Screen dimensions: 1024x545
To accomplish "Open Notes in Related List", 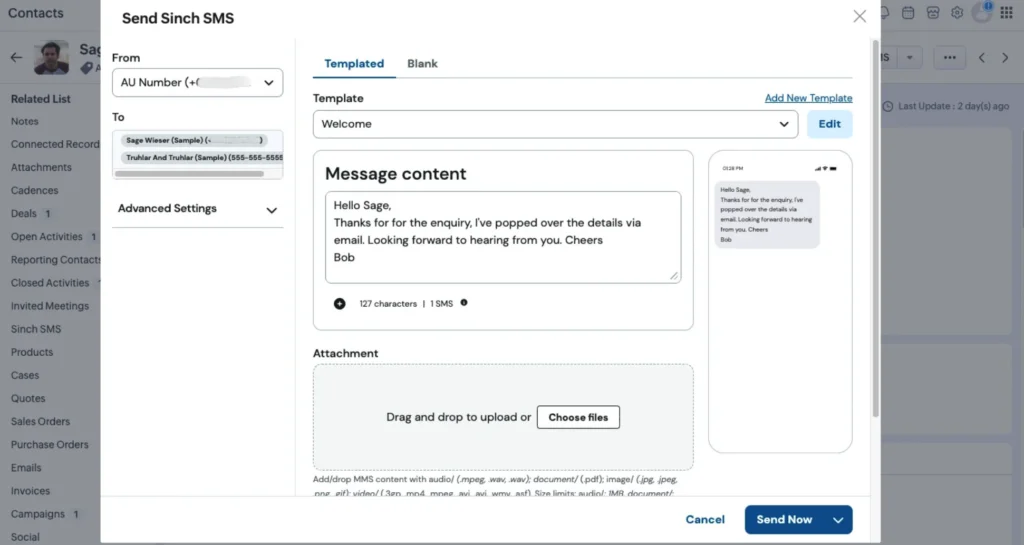I will pyautogui.click(x=25, y=121).
